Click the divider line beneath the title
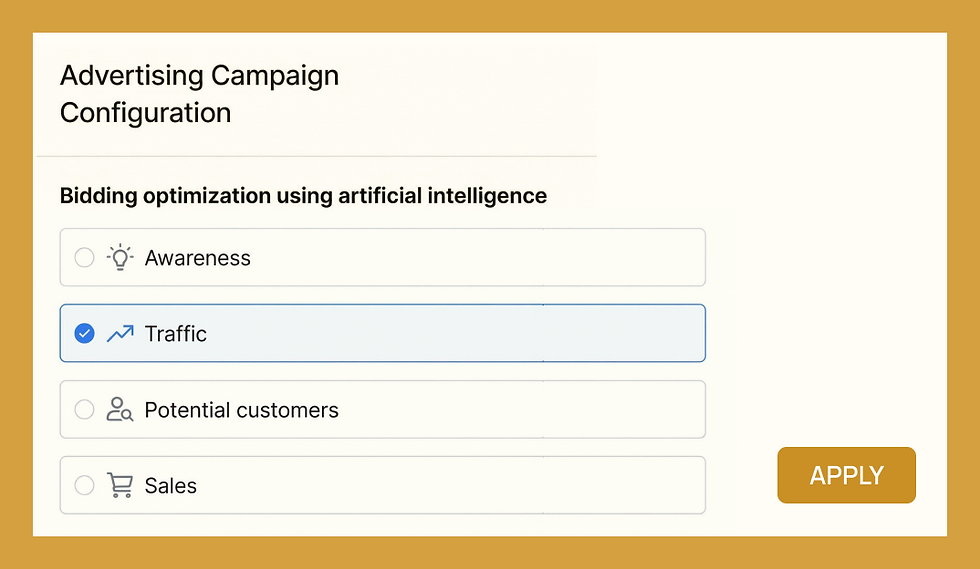 317,156
